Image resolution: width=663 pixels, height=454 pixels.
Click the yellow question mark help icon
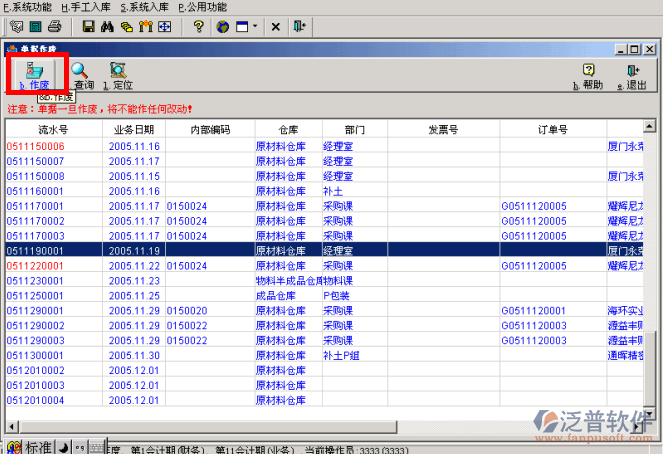click(x=199, y=26)
